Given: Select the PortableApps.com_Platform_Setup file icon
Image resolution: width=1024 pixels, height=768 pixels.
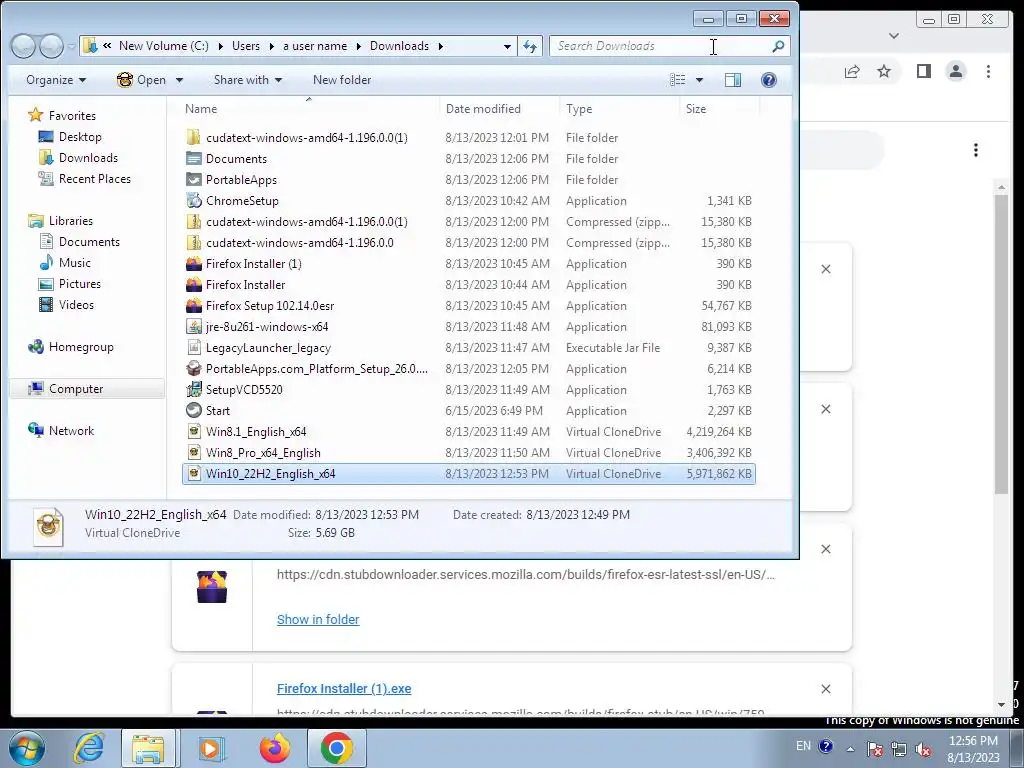Looking at the screenshot, I should click(193, 369).
